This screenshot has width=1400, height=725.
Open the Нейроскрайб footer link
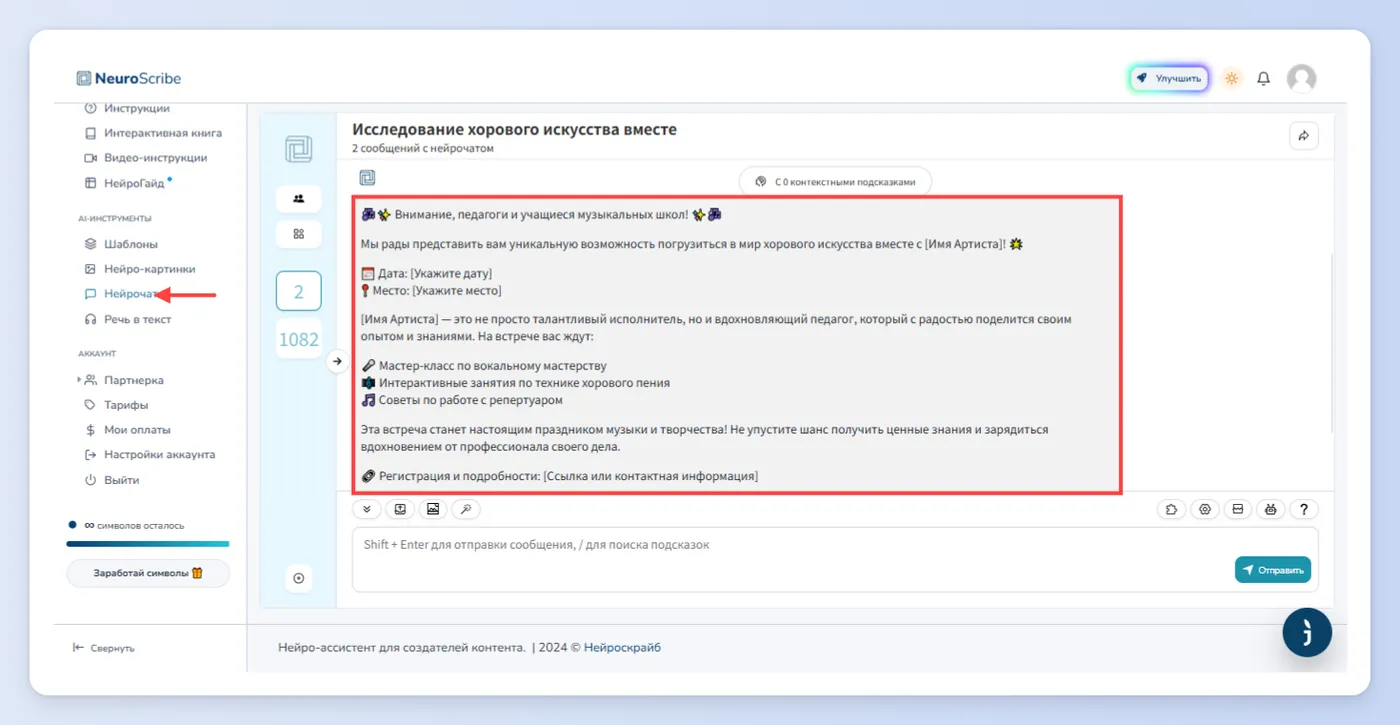tap(622, 647)
